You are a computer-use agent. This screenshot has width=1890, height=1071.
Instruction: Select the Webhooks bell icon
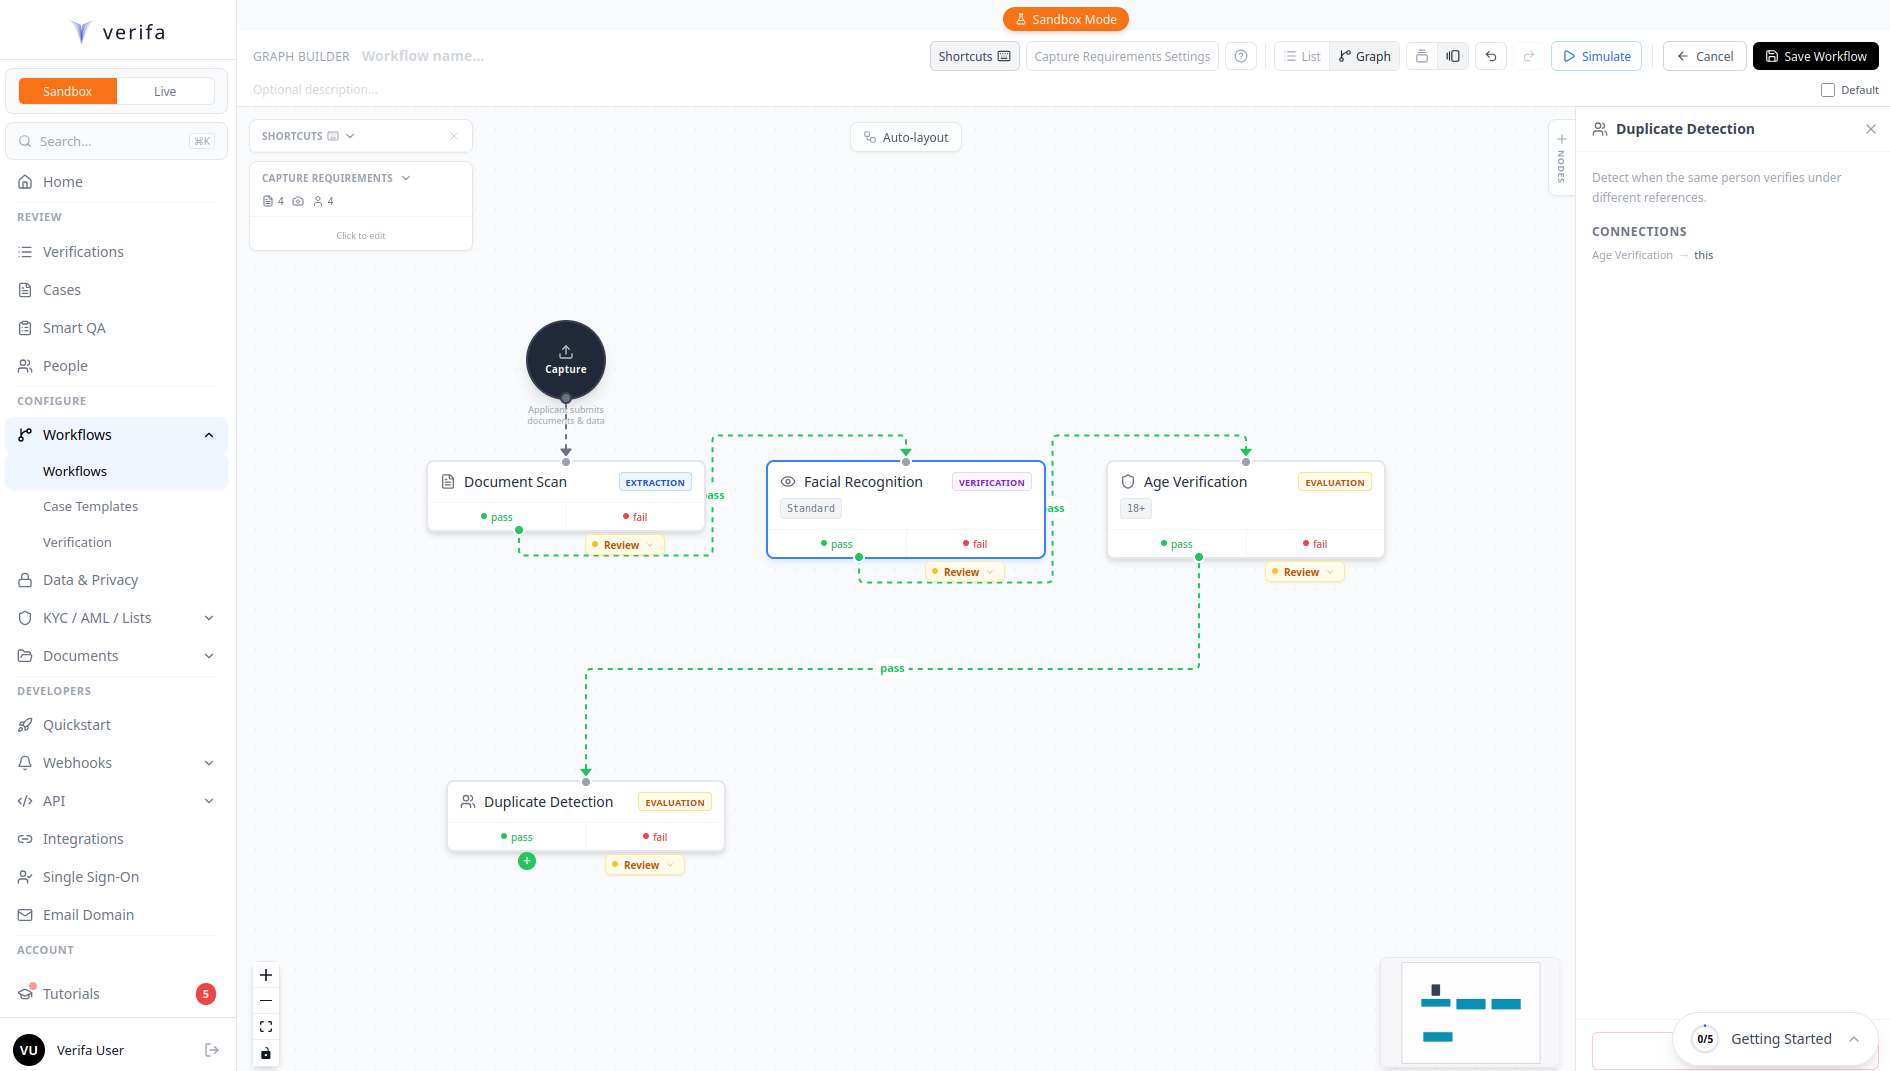pos(24,762)
